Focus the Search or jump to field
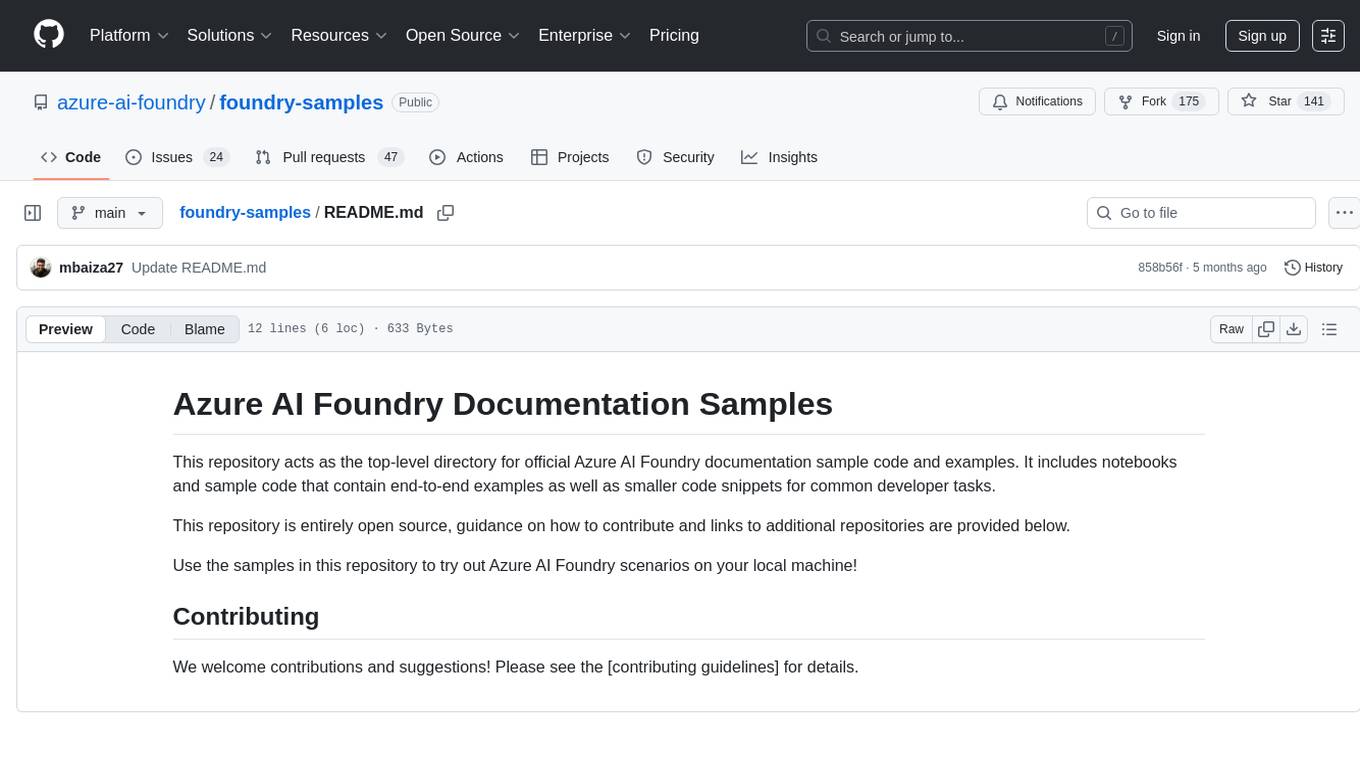The width and height of the screenshot is (1360, 764). click(x=969, y=36)
